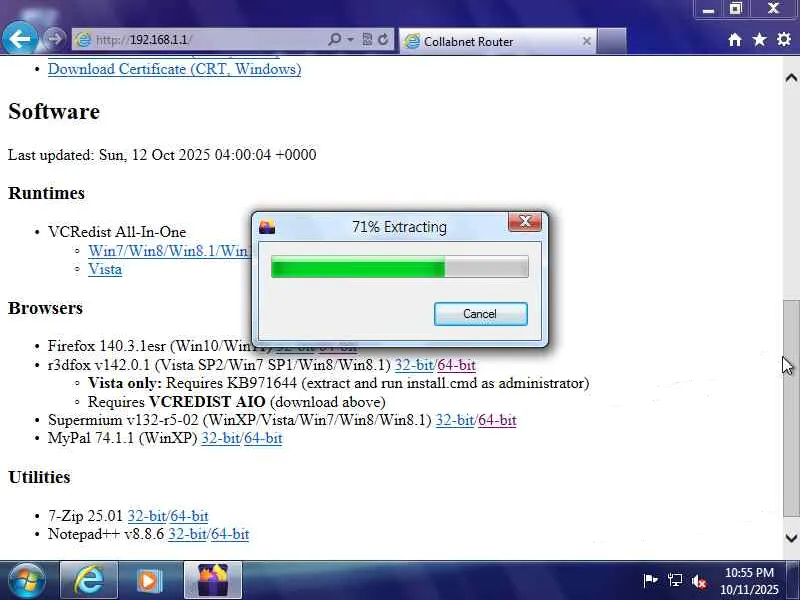The width and height of the screenshot is (800, 600).
Task: Click the Utilities heading
Action: click(39, 477)
